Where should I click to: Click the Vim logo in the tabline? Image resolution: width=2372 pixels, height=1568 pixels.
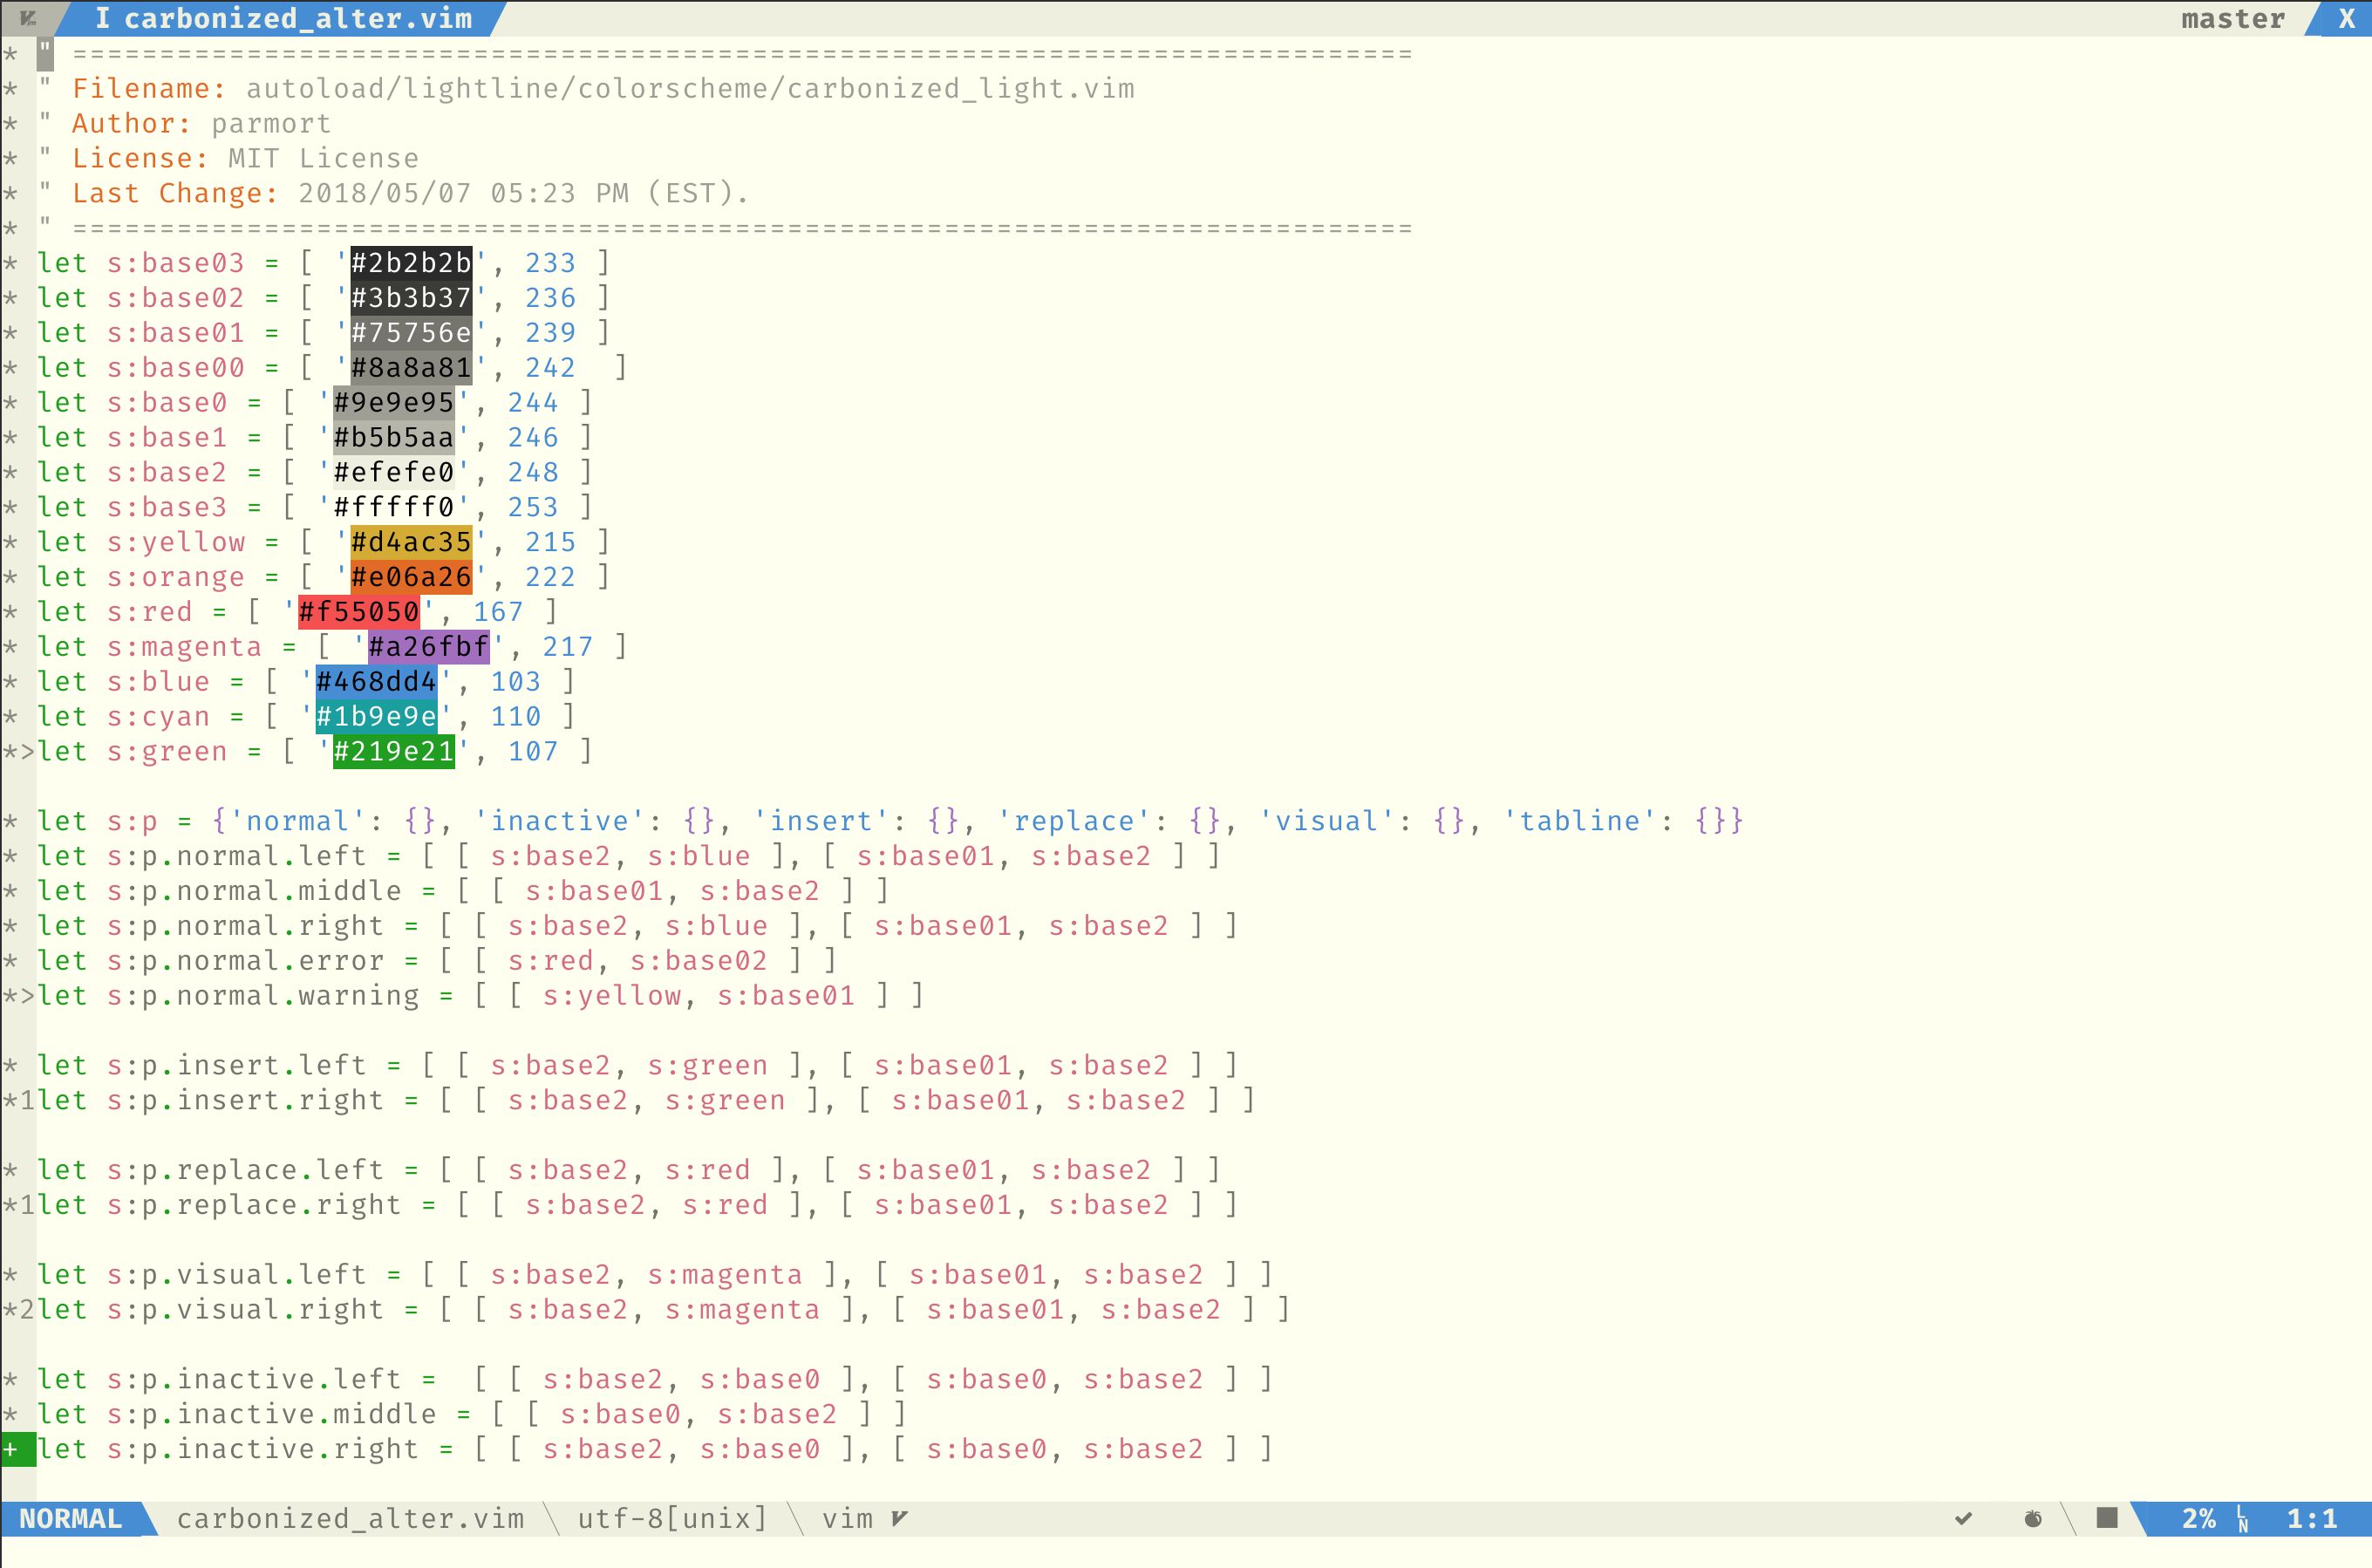pyautogui.click(x=28, y=18)
